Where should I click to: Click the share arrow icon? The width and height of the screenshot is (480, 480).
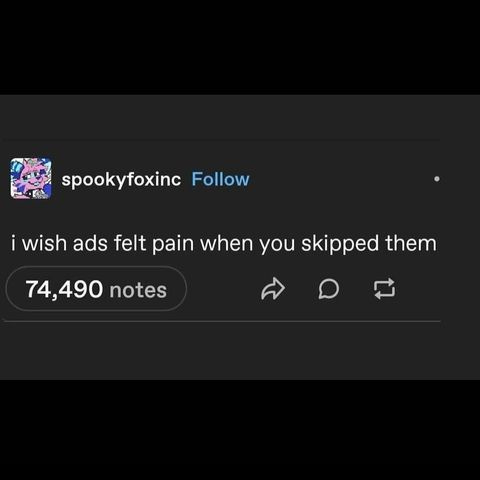(x=273, y=289)
